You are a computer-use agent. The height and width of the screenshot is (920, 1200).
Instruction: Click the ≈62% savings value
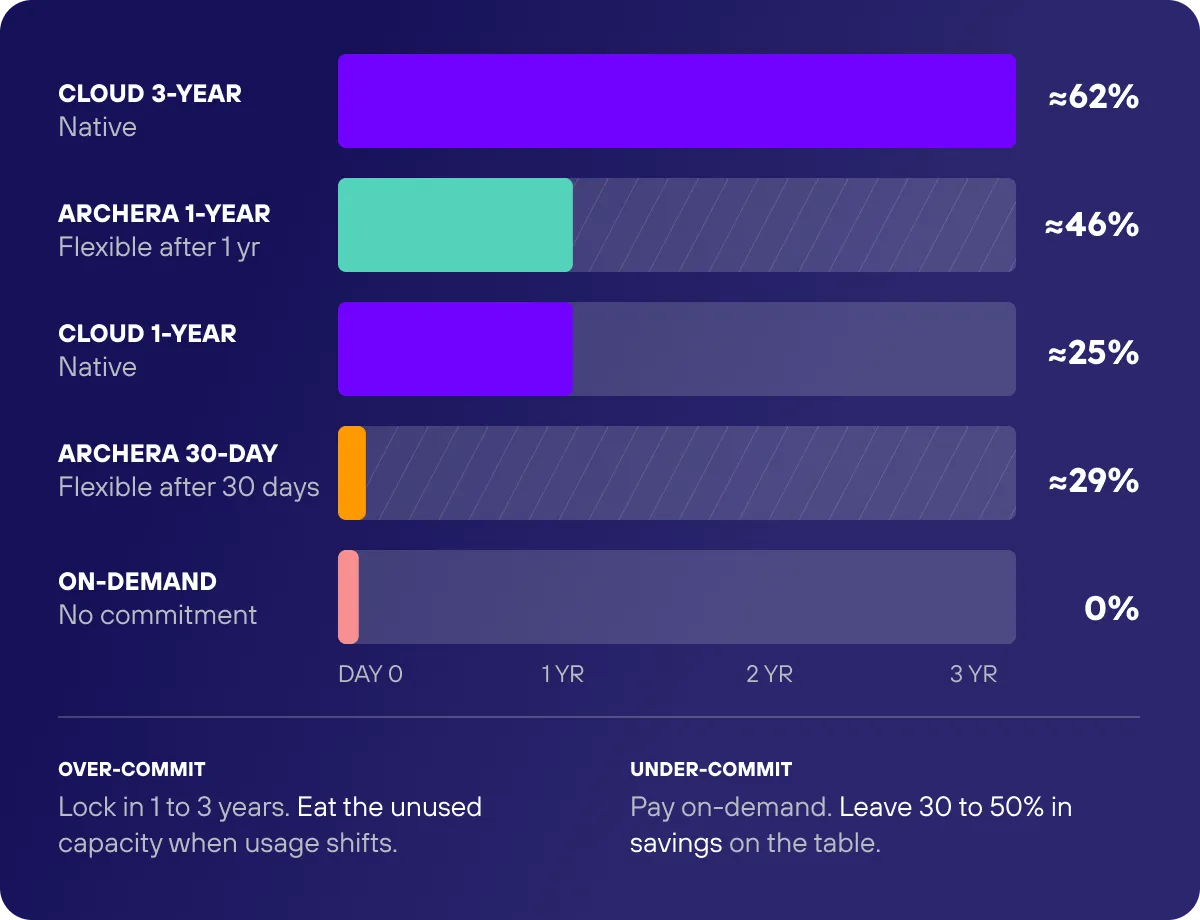[x=1093, y=98]
